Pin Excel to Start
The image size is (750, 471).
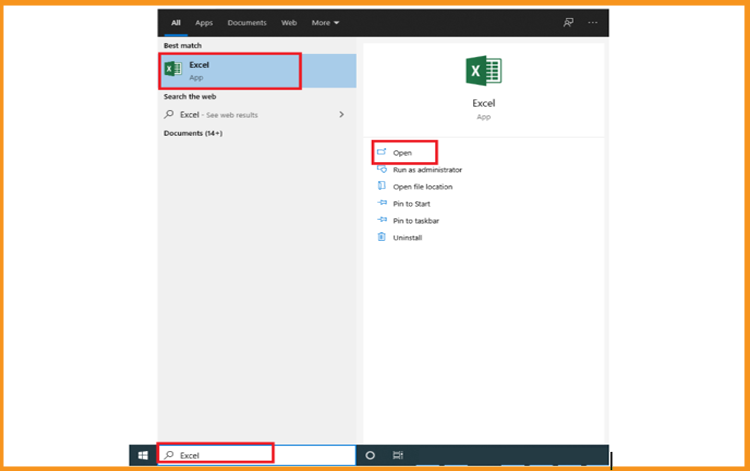point(411,204)
